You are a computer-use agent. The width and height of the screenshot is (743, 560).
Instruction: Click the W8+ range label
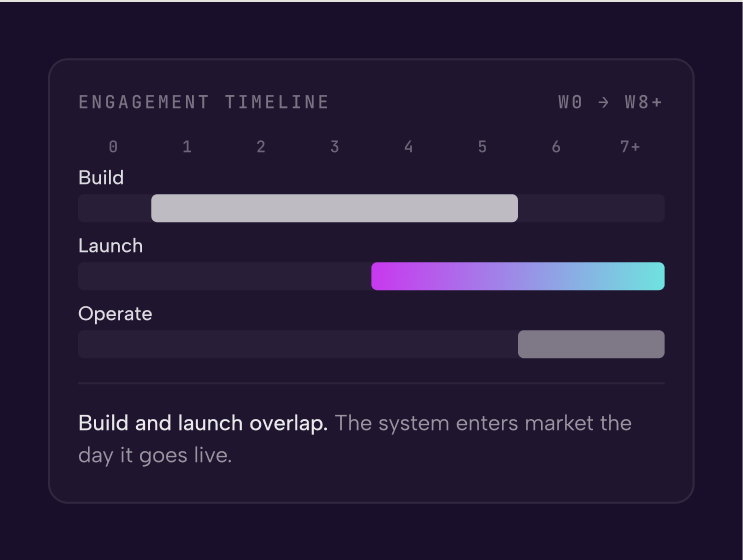(x=643, y=102)
